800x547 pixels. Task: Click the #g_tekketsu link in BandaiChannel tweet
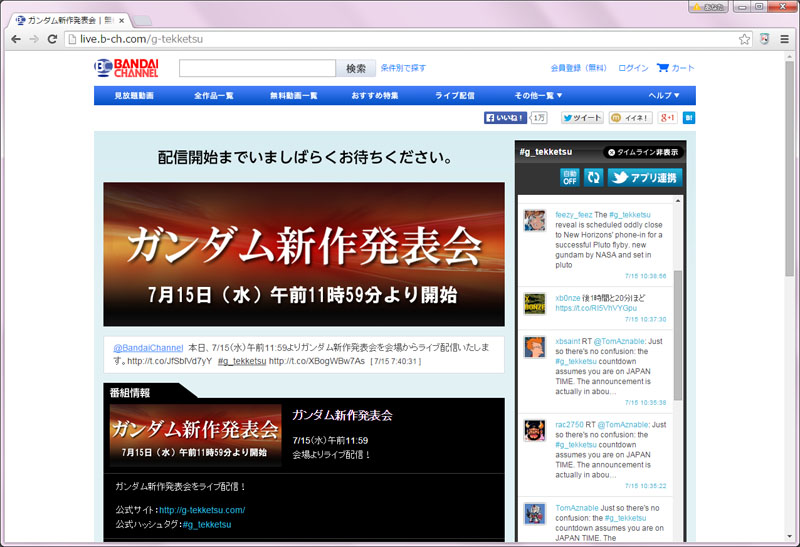pos(242,361)
